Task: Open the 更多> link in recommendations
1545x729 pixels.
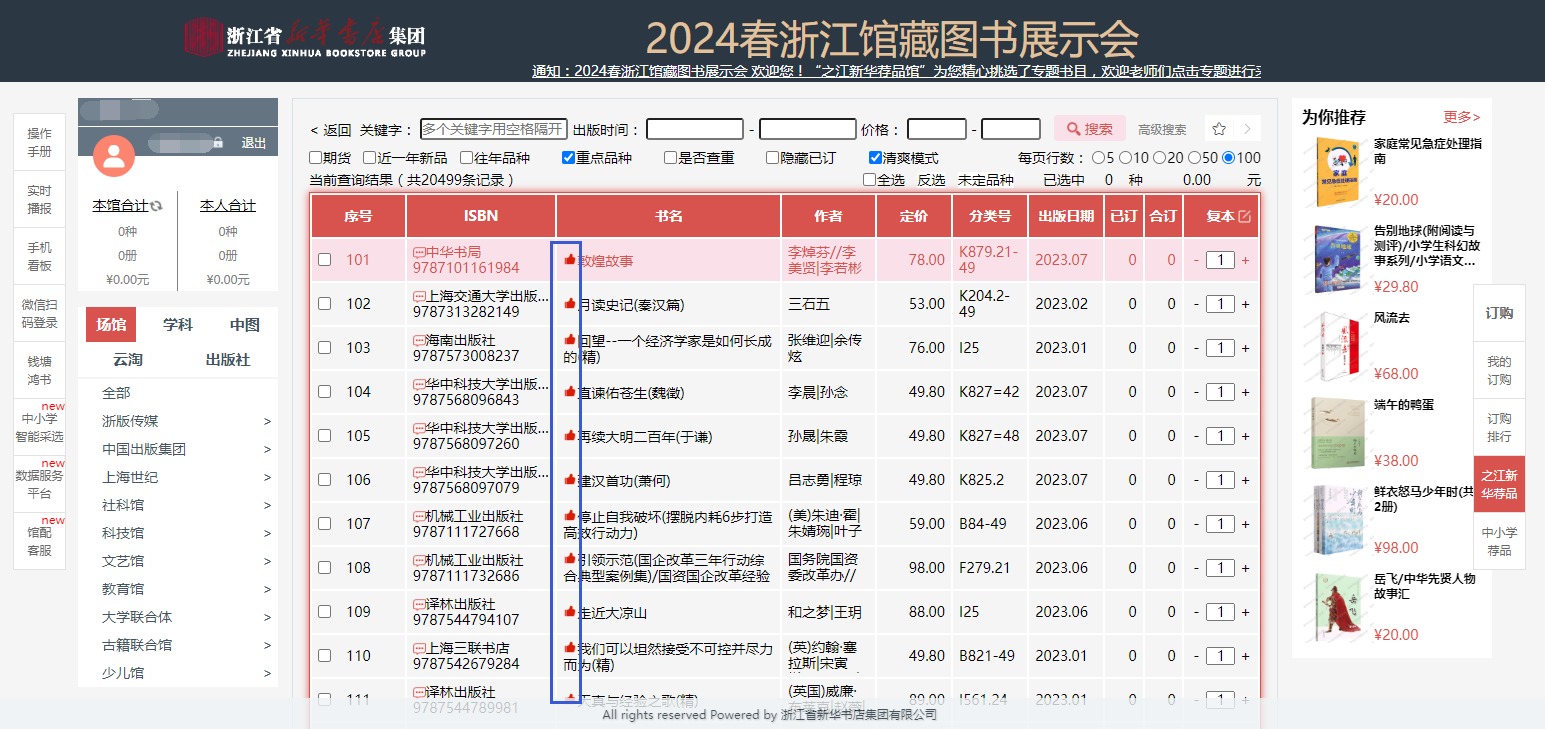Action: 1461,117
